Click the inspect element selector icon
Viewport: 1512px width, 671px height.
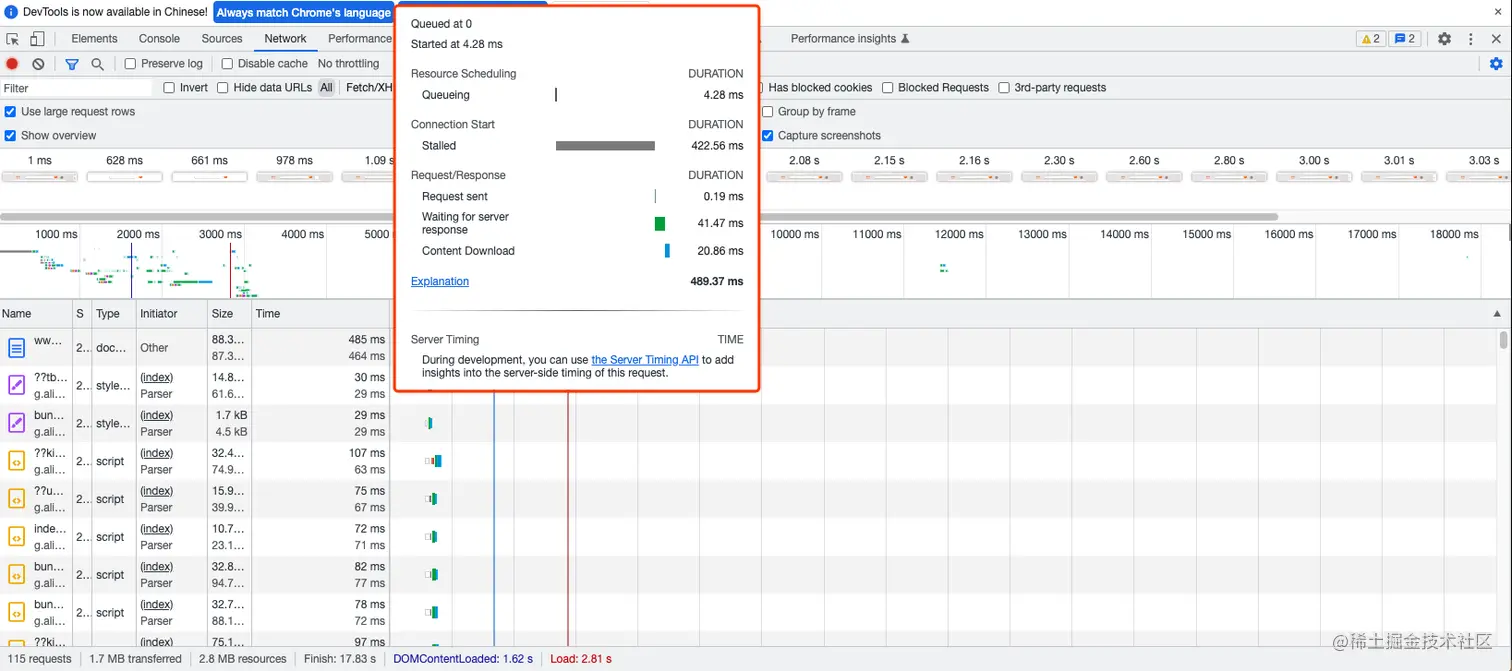pyautogui.click(x=13, y=39)
